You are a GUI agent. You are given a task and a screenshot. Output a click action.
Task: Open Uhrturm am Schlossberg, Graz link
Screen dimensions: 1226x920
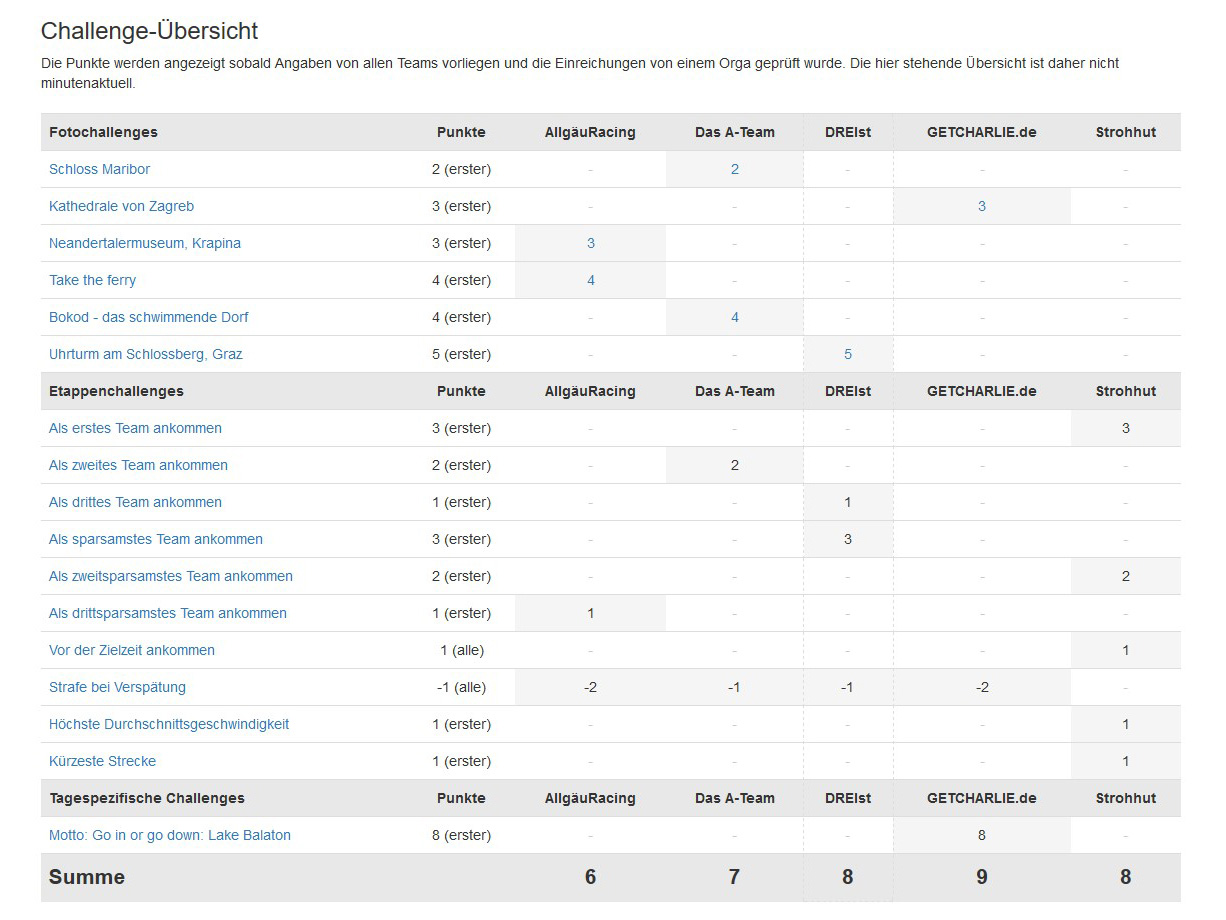[x=145, y=354]
